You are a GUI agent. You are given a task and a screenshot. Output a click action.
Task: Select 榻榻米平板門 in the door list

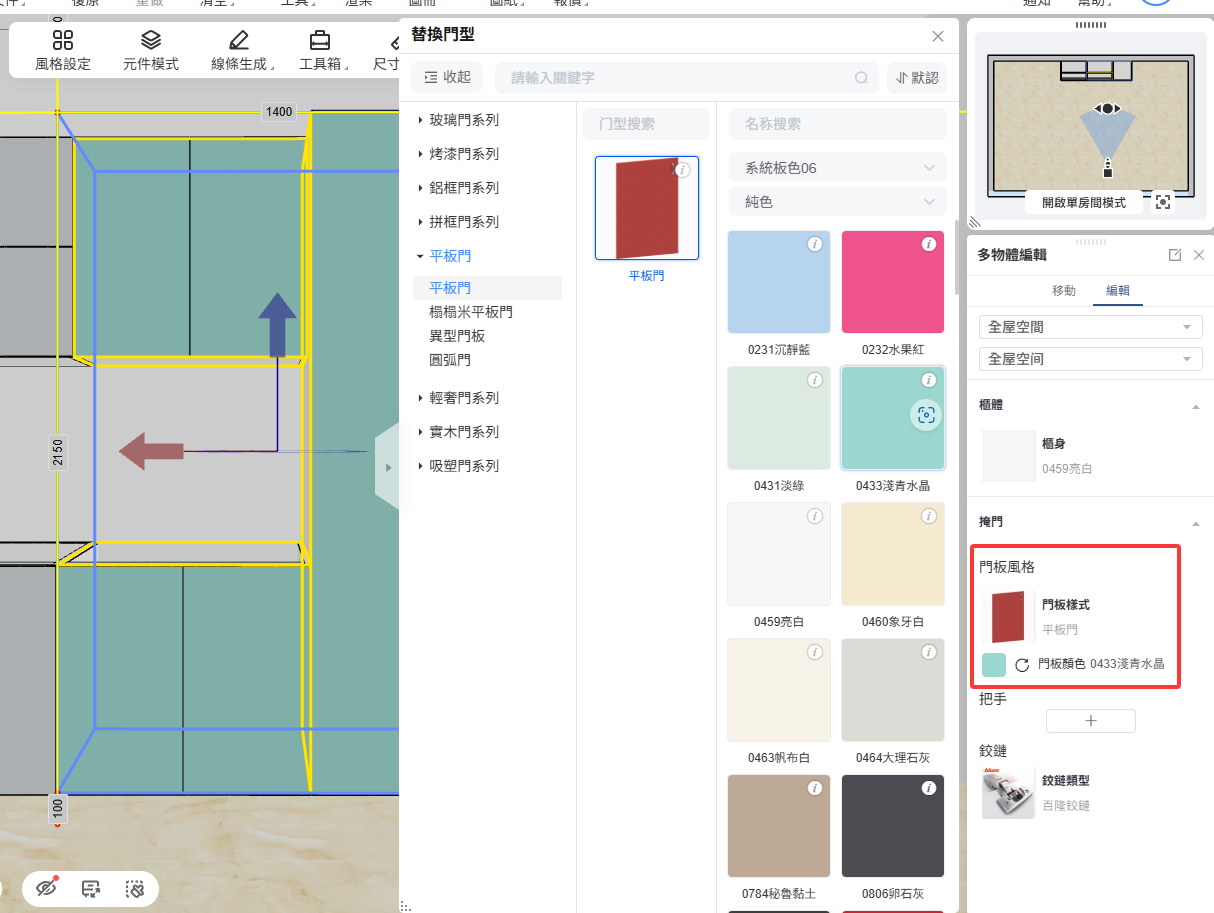(x=471, y=312)
